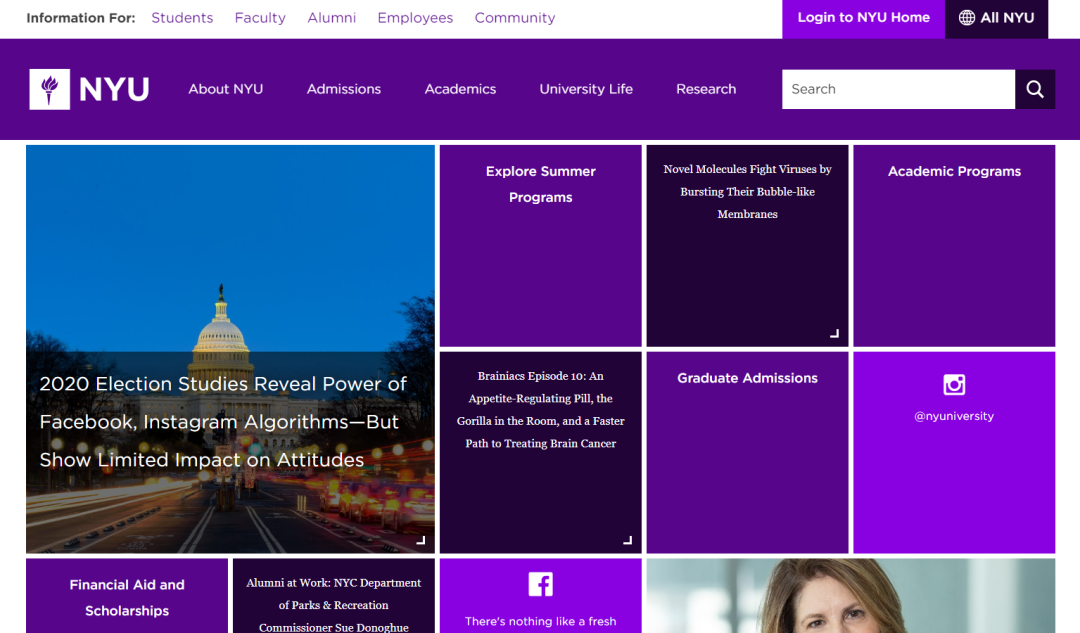Expand corner arrow on Novel Molecules tile
This screenshot has height=633, width=1080.
834,333
